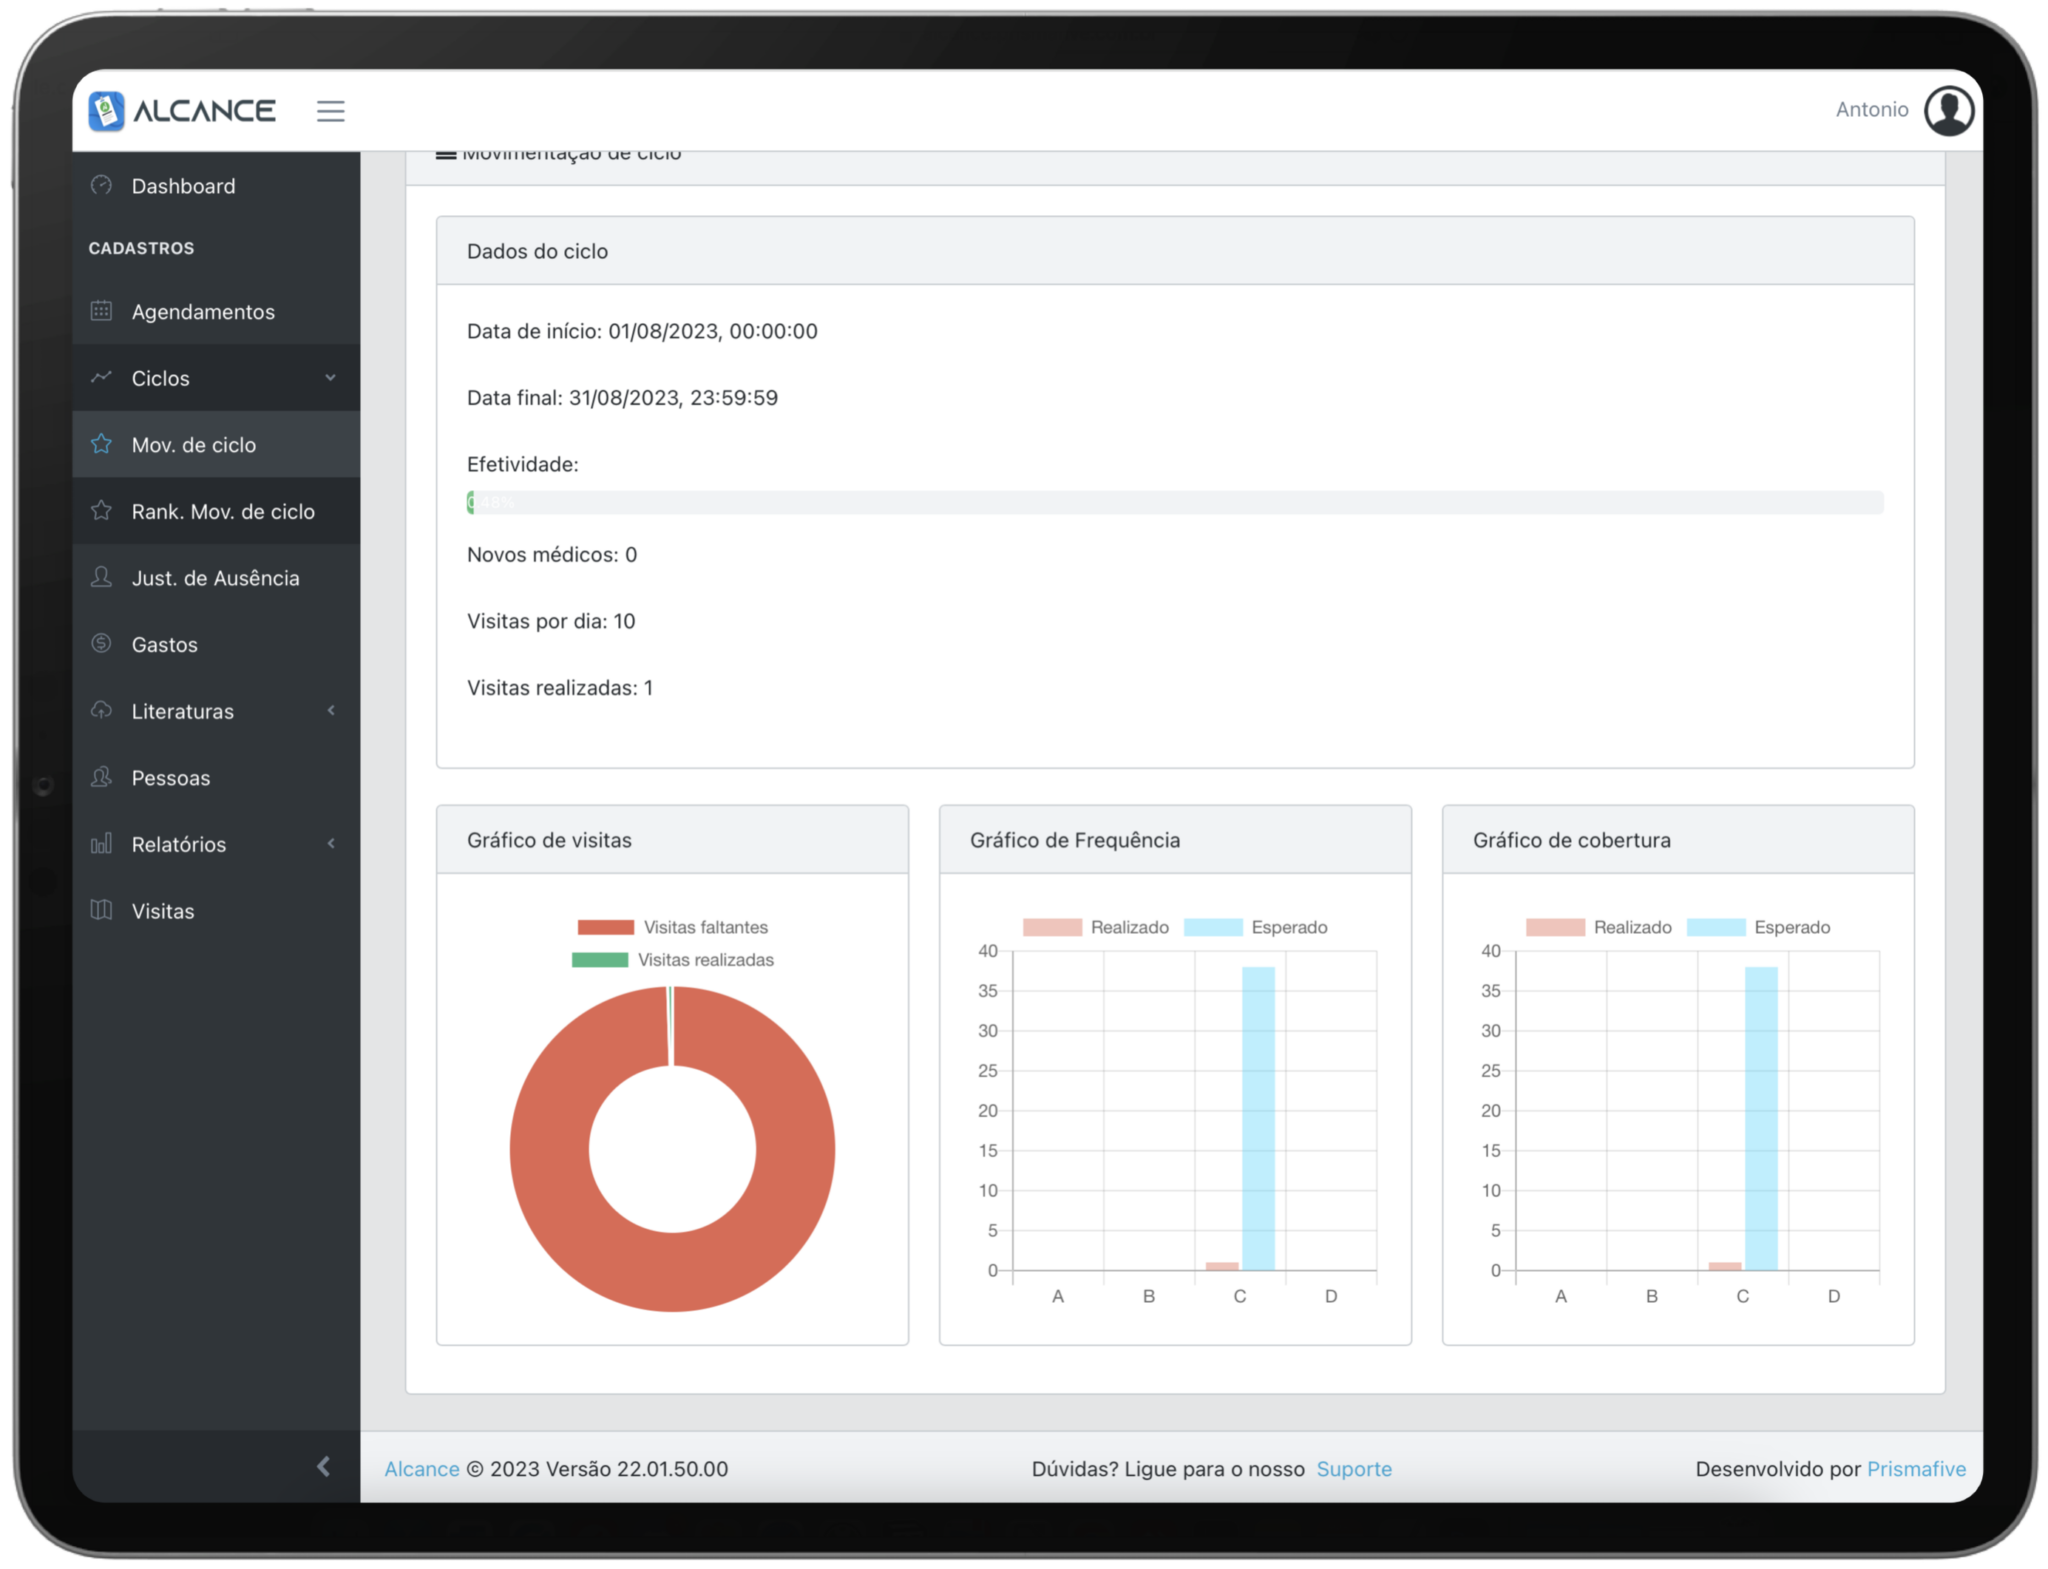2048x1569 pixels.
Task: Open the Antonio user avatar icon
Action: click(1948, 110)
